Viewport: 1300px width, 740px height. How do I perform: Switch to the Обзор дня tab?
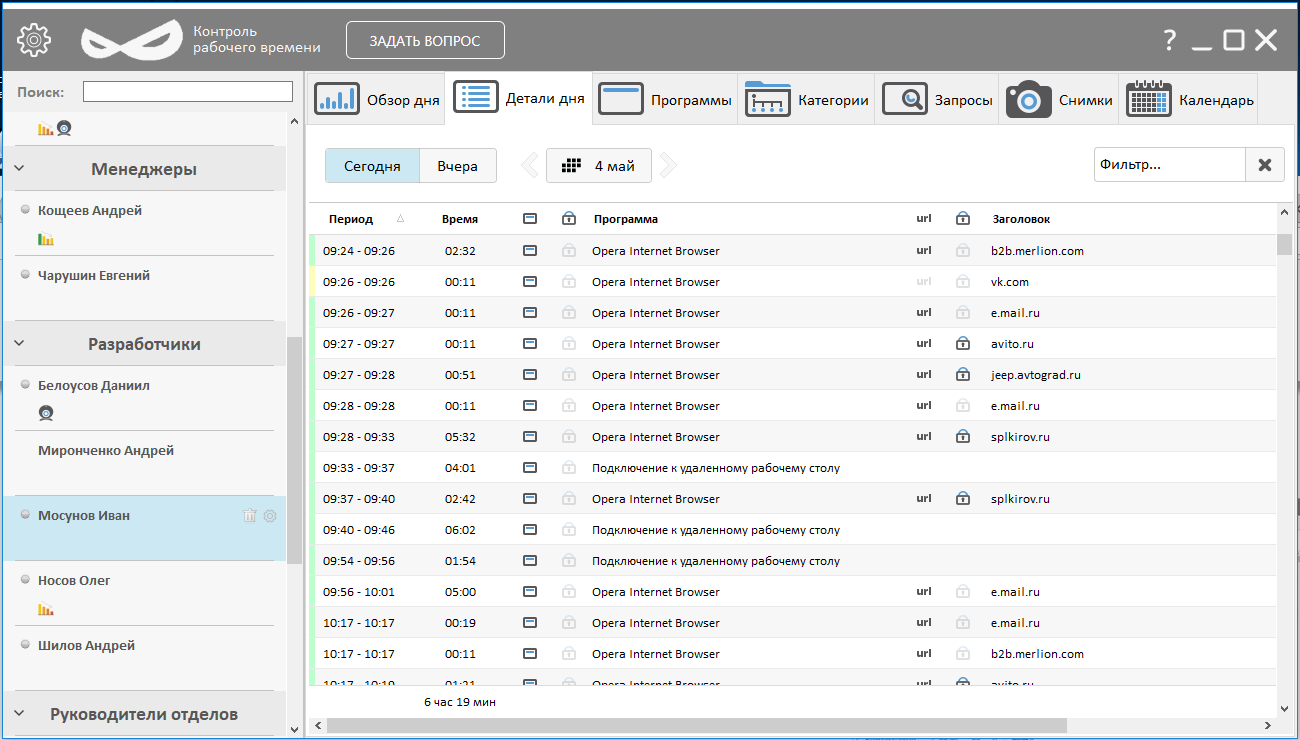tap(378, 100)
